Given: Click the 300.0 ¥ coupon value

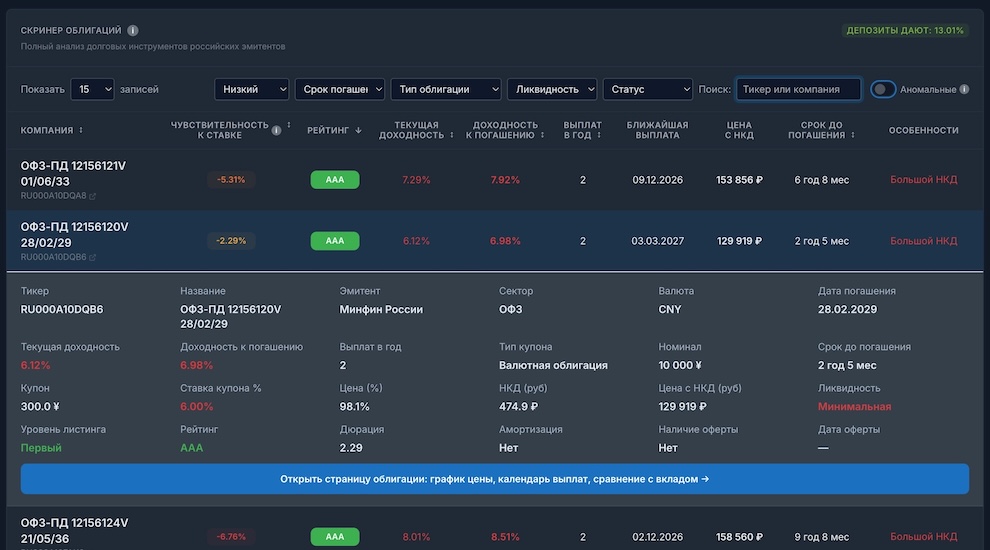Looking at the screenshot, I should (40, 407).
